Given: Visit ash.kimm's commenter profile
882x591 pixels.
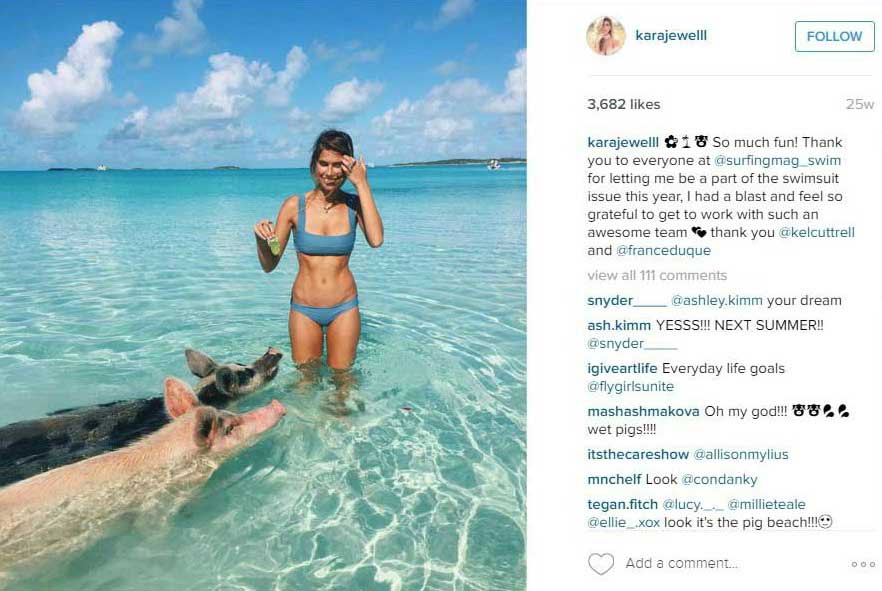Looking at the screenshot, I should point(619,326).
